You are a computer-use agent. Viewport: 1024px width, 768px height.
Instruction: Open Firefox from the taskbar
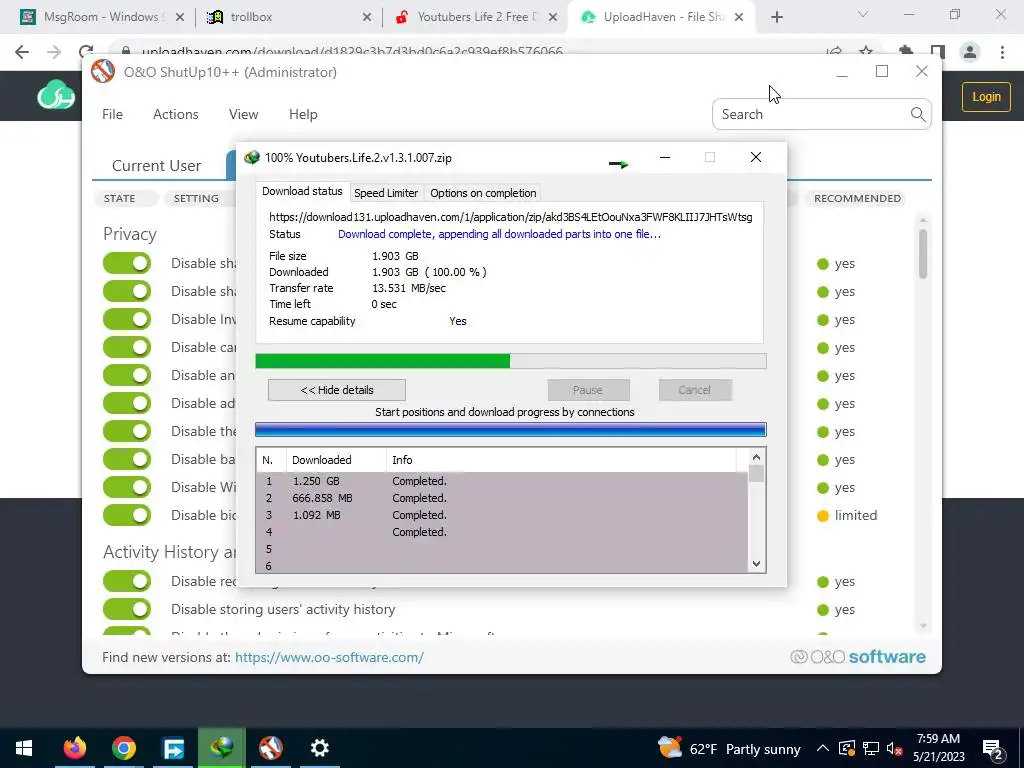[74, 748]
